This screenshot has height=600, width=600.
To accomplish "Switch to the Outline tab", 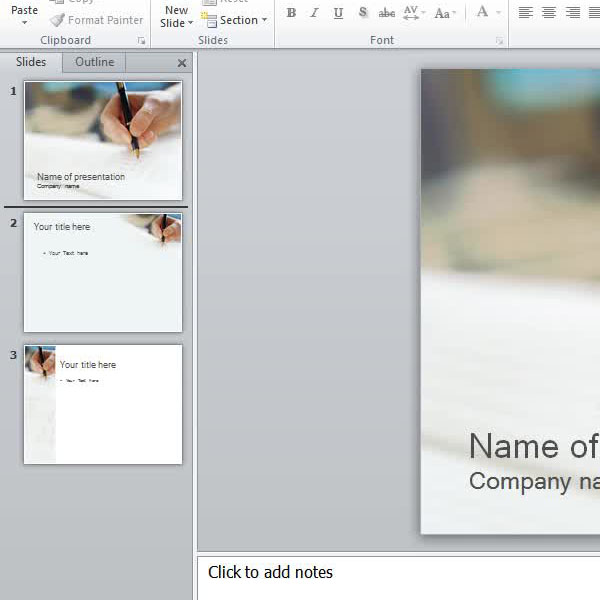I will 95,62.
